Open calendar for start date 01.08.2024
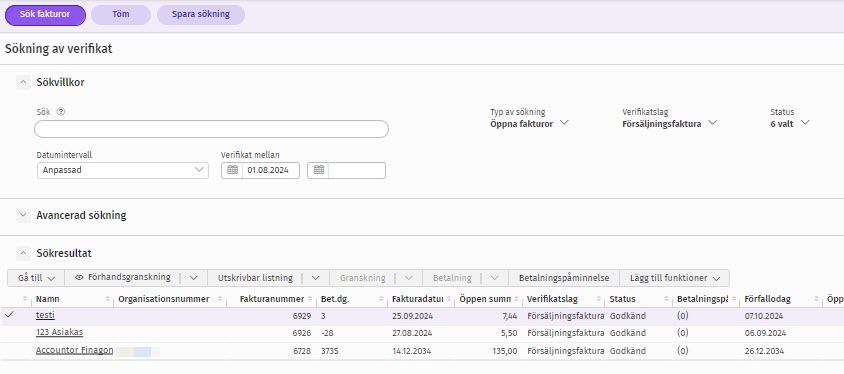The image size is (844, 374). point(232,170)
